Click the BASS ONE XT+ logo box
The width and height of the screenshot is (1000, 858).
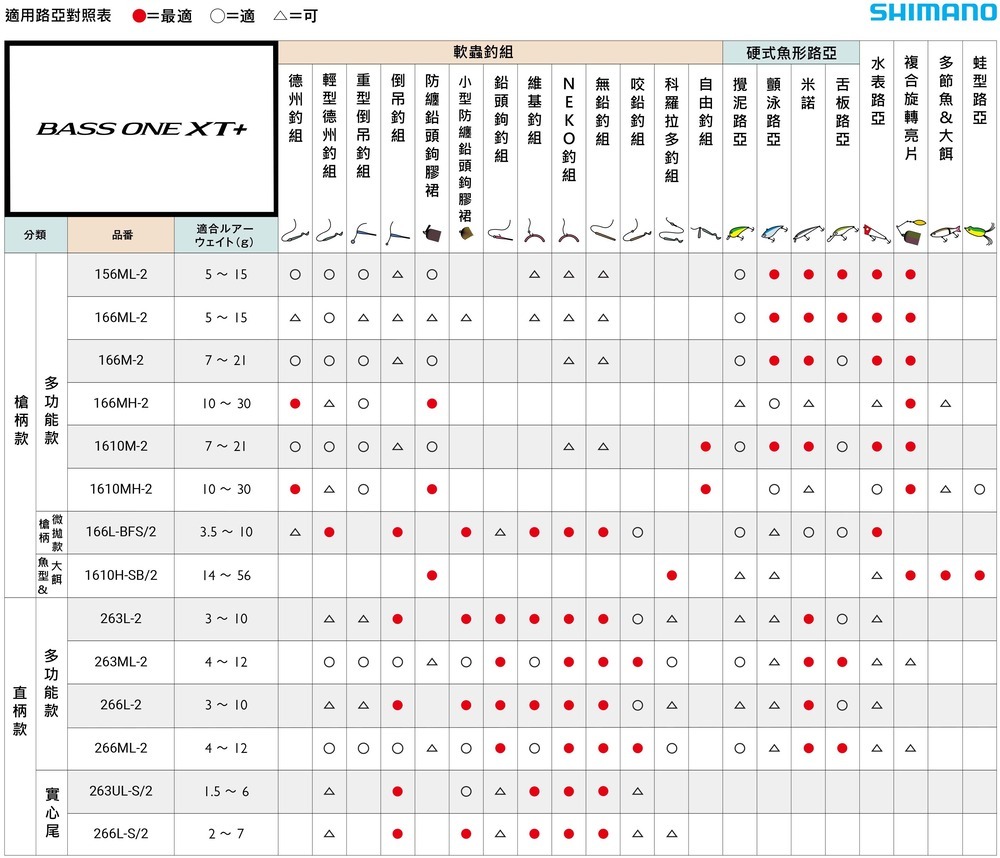point(141,129)
